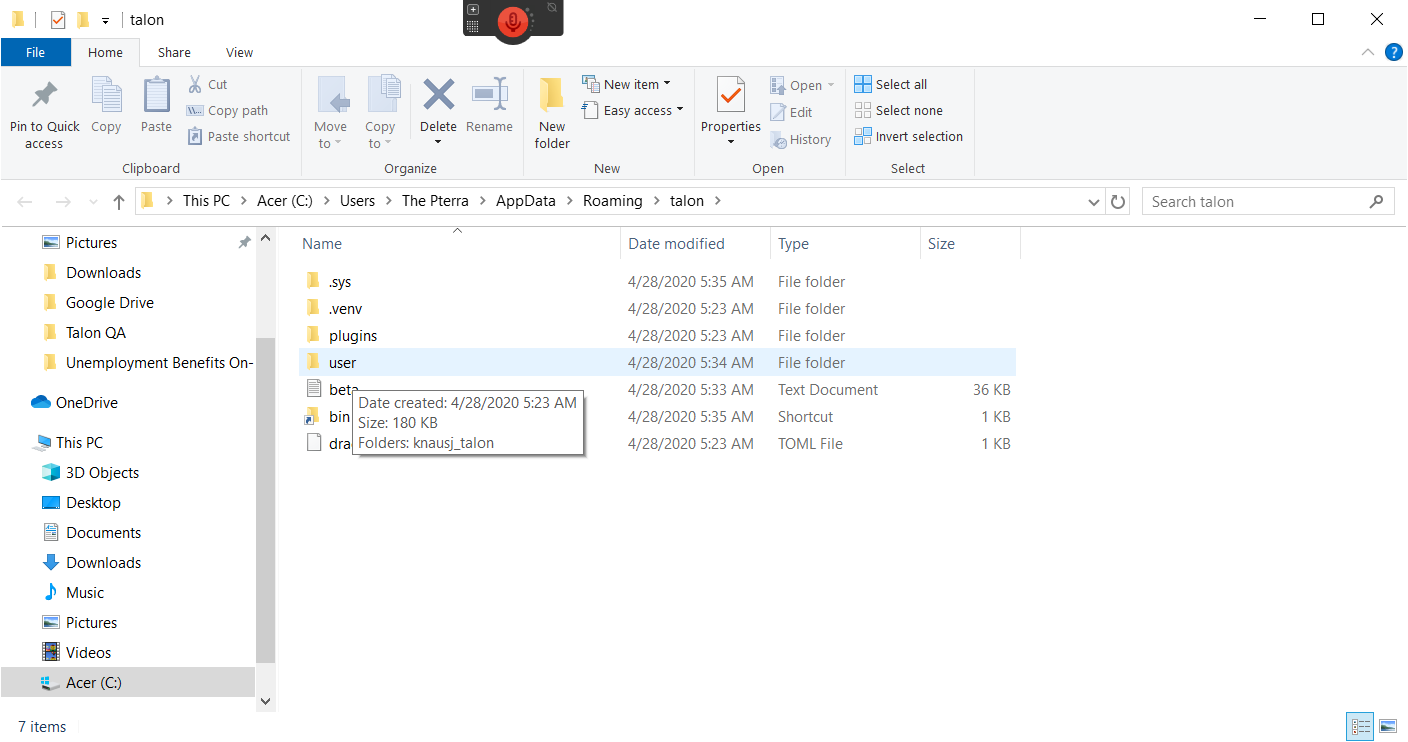Open the New item dropdown
Screen dimensions: 1408x742
(x=627, y=84)
